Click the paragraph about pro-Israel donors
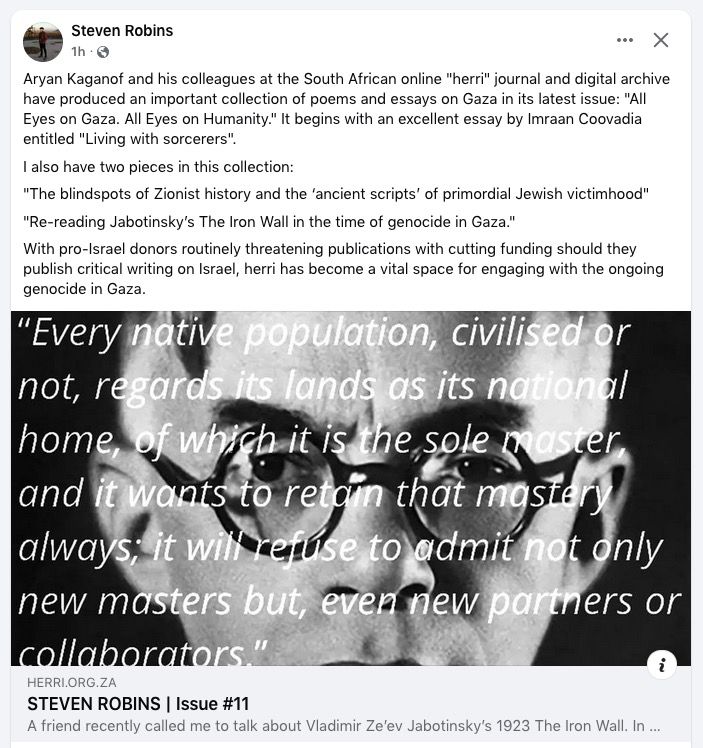This screenshot has width=703, height=748. pos(343,269)
